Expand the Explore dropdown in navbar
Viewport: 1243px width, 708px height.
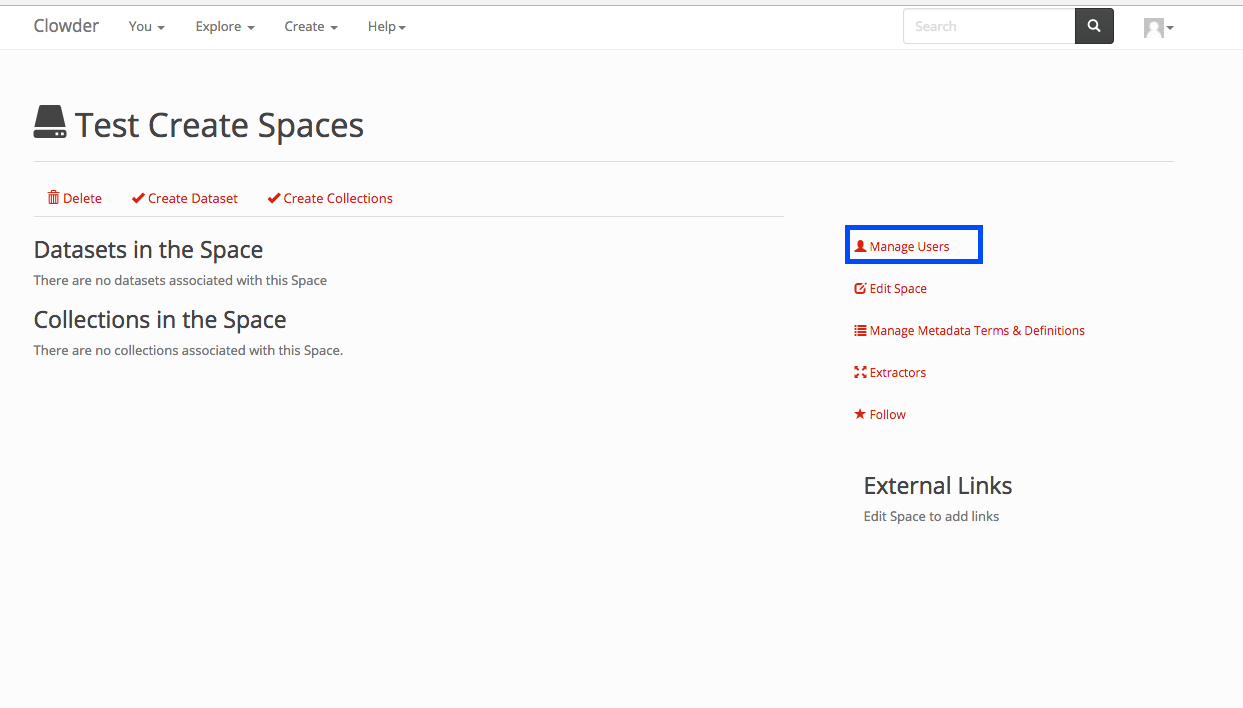[224, 27]
